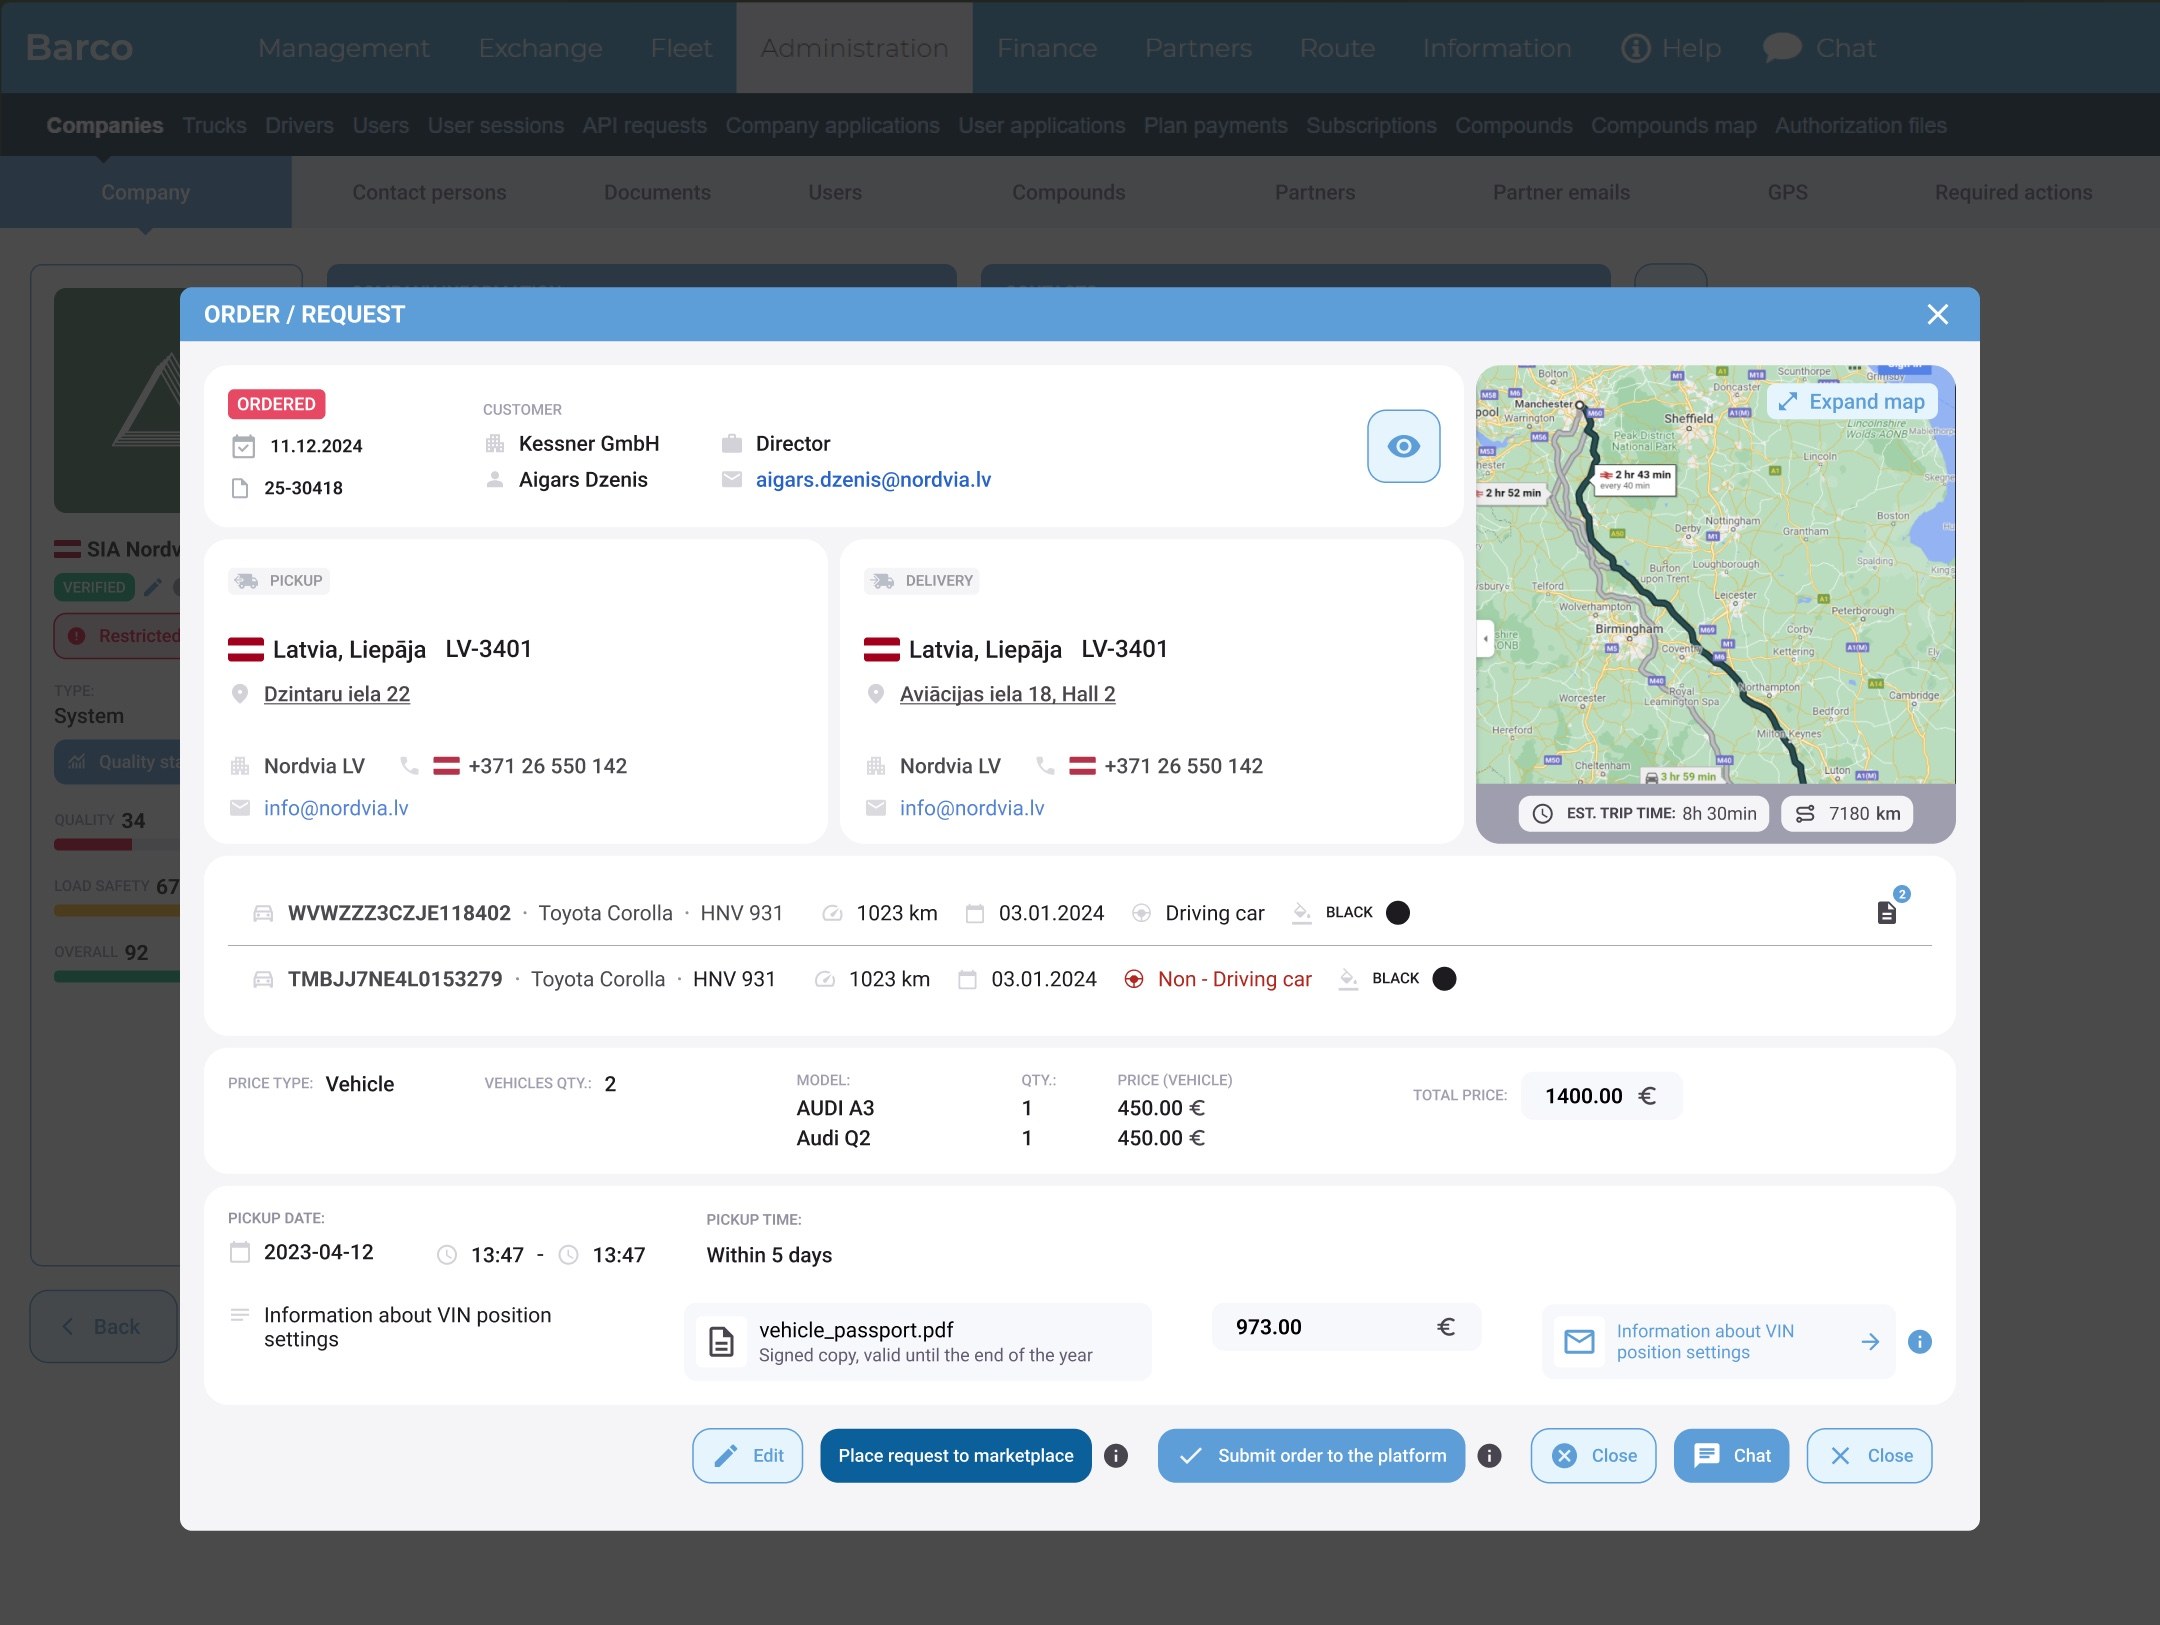Click Driving car status icon
The width and height of the screenshot is (2160, 1625).
(x=1141, y=913)
